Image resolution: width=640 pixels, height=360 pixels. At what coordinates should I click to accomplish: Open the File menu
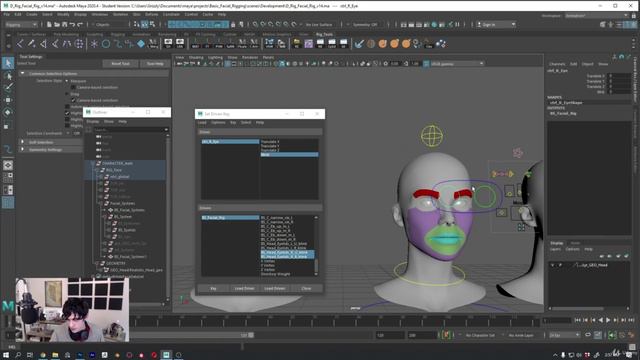(x=7, y=14)
